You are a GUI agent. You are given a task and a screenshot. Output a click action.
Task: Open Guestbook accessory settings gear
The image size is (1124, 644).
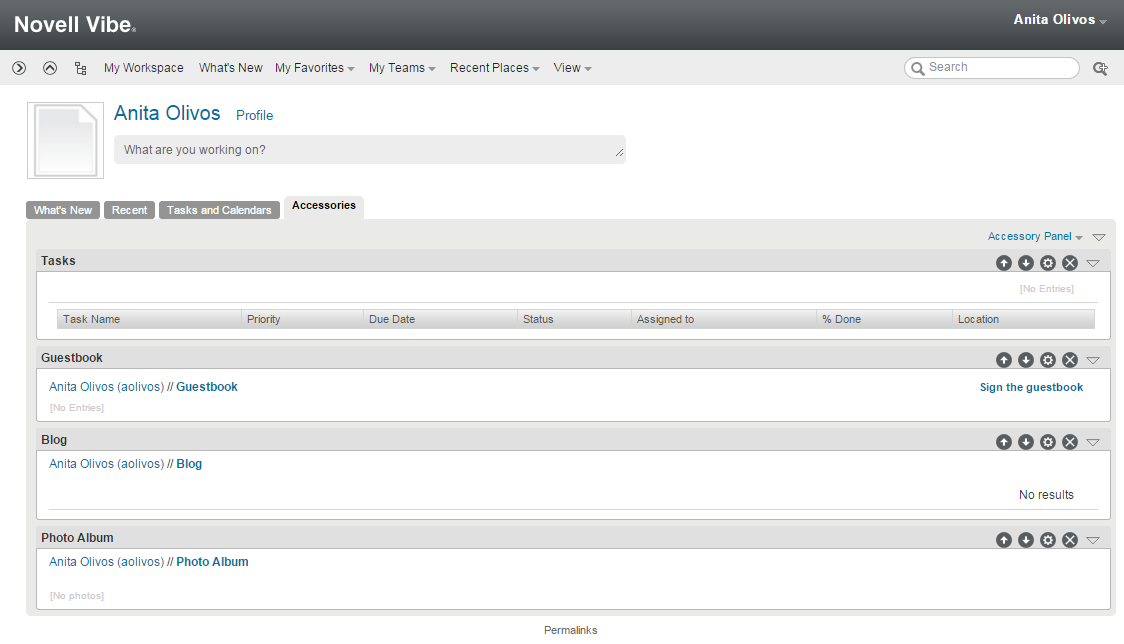[1048, 360]
